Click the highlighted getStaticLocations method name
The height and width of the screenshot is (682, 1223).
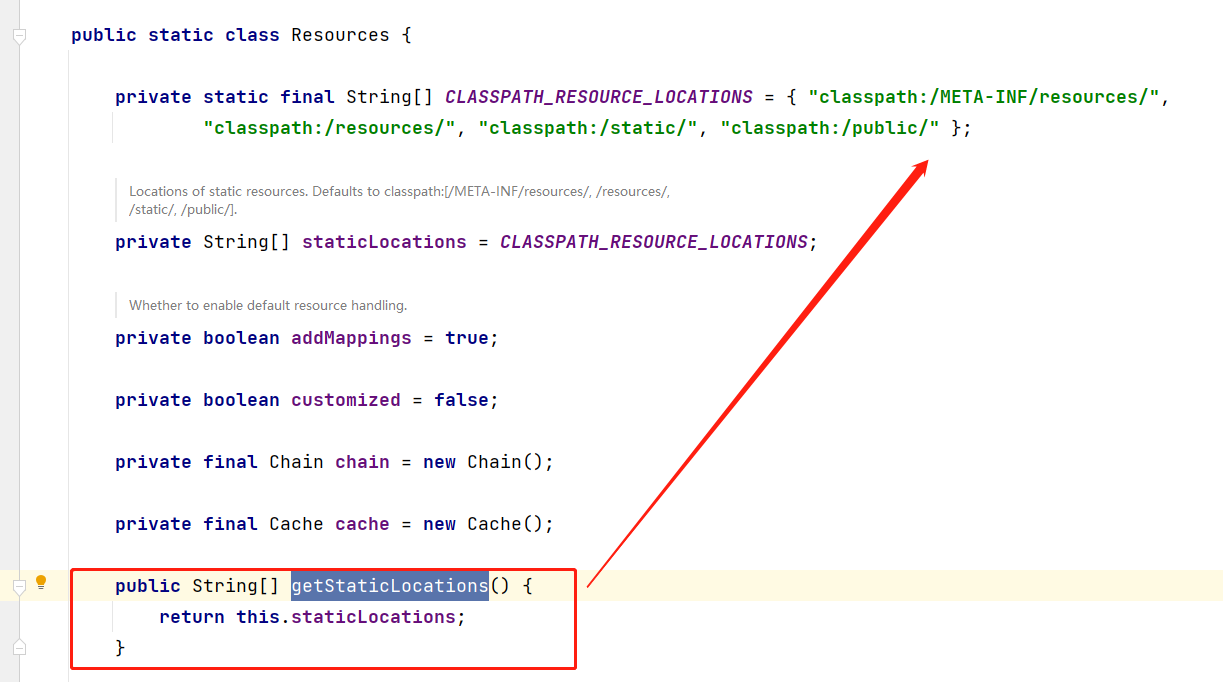(x=390, y=586)
